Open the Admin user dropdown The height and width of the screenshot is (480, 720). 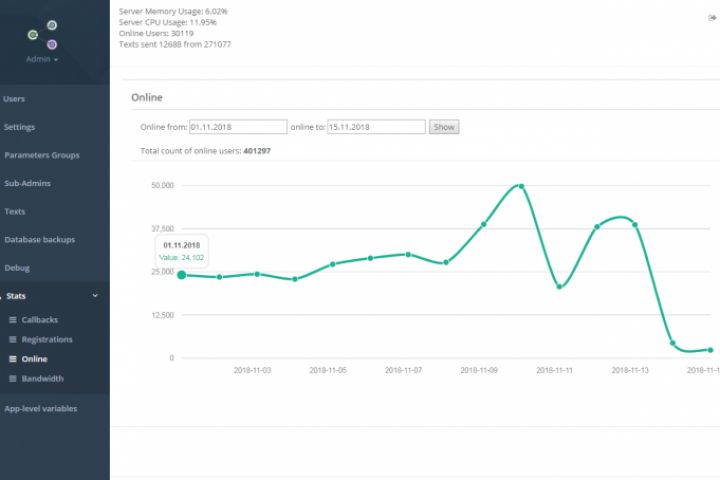coord(42,60)
